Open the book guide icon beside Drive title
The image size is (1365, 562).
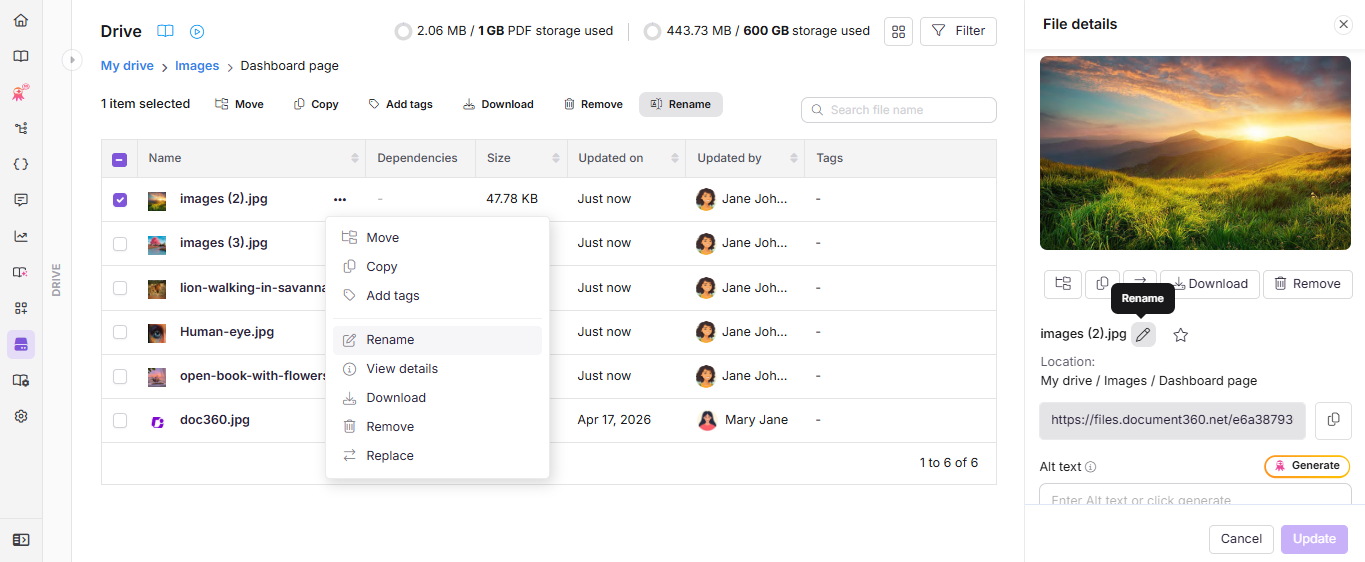tap(165, 31)
